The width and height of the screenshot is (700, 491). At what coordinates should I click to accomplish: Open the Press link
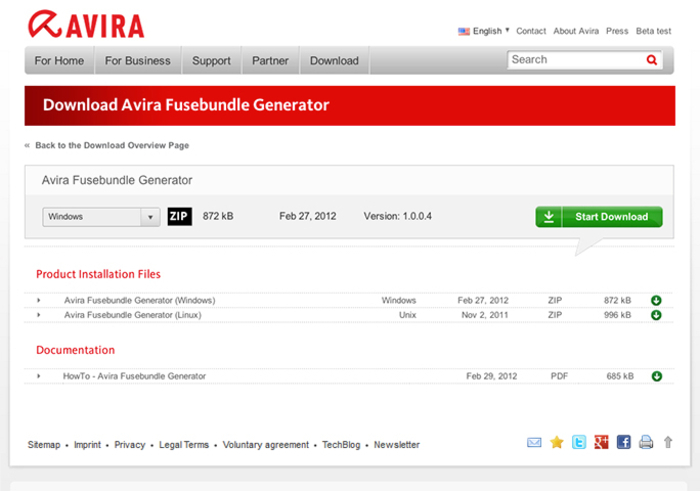[617, 31]
